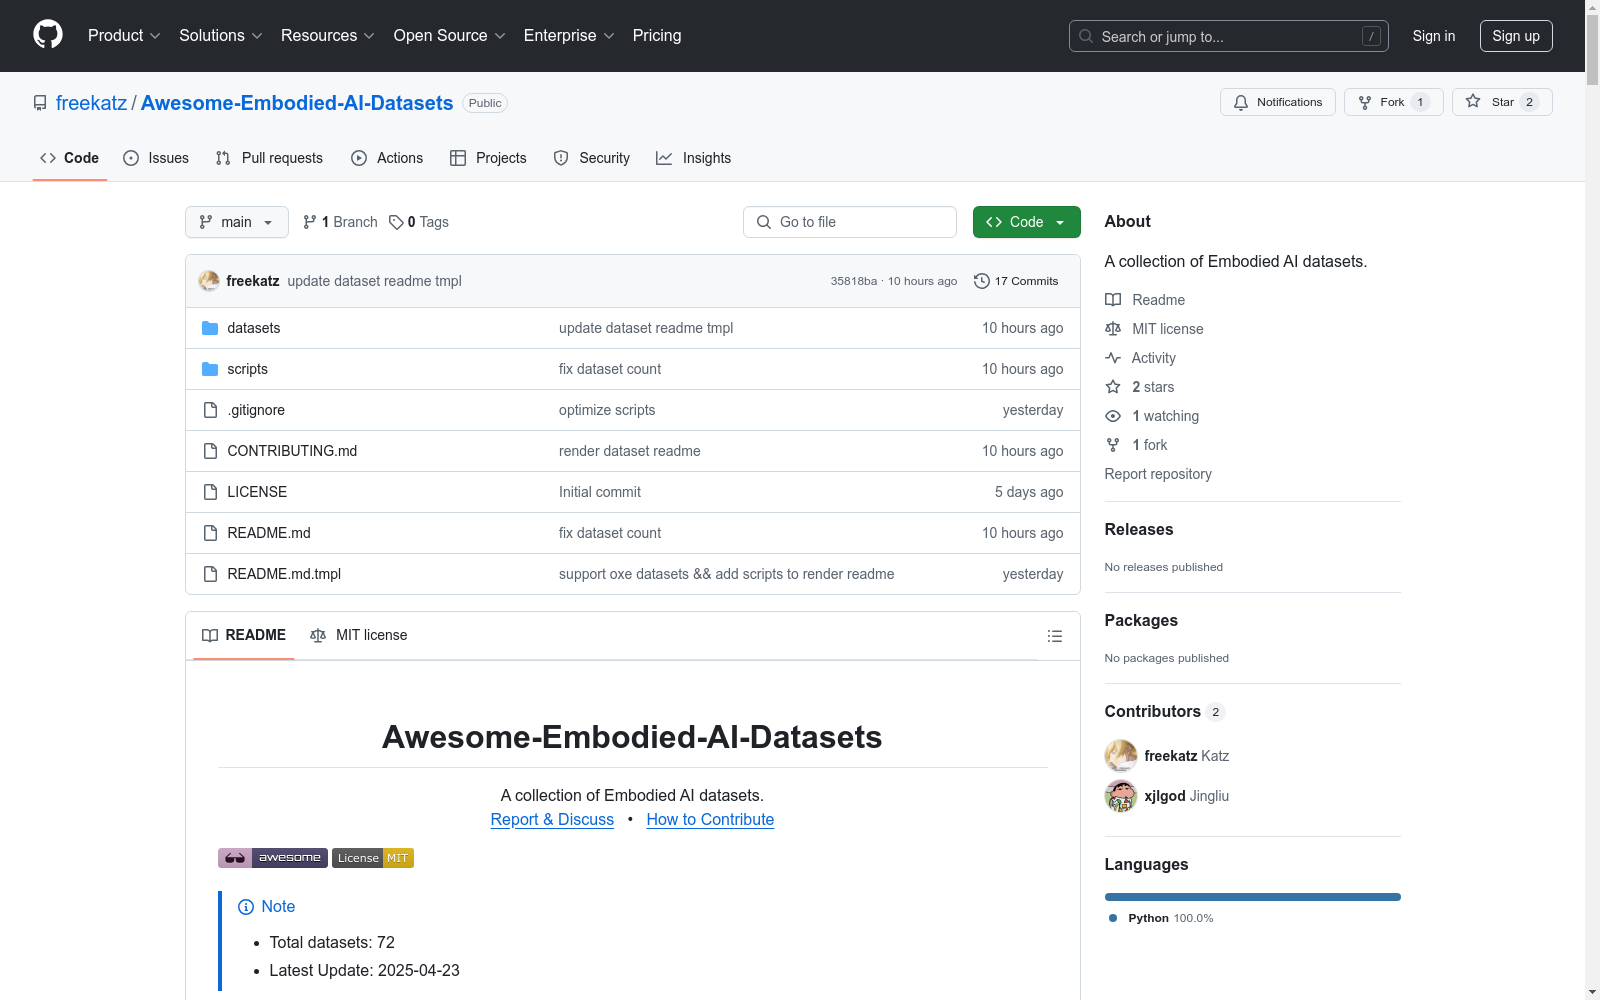Click the 'fix dataset count' message for scripts
Image resolution: width=1600 pixels, height=1000 pixels.
point(610,369)
